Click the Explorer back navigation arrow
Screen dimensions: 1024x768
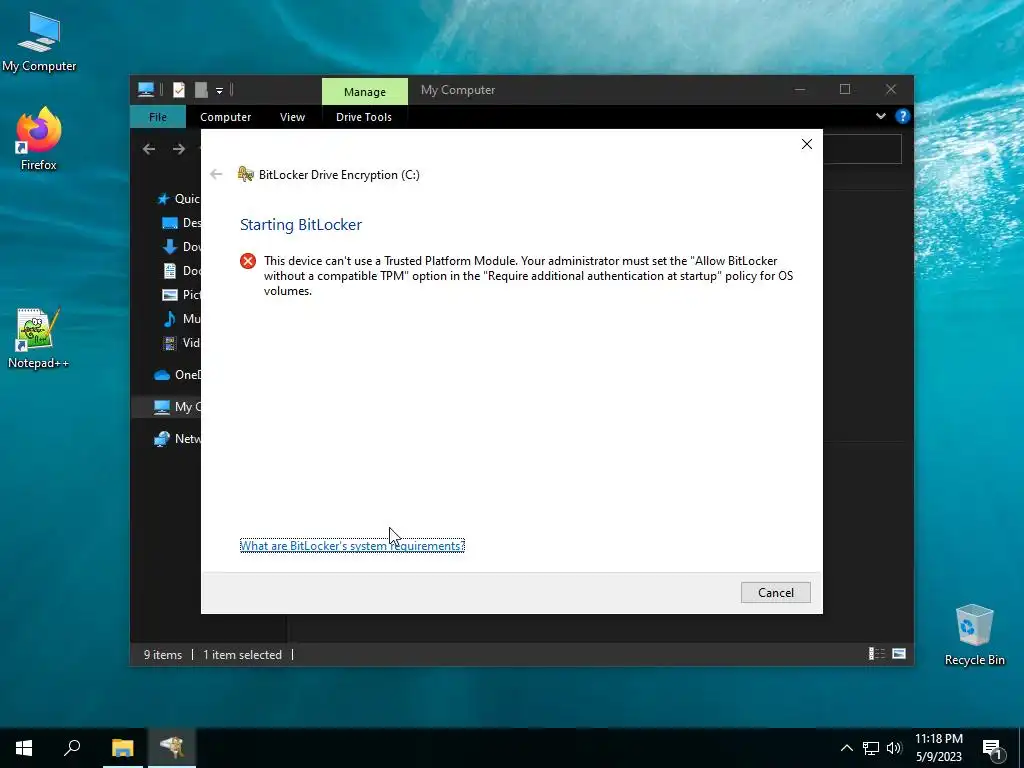click(149, 150)
